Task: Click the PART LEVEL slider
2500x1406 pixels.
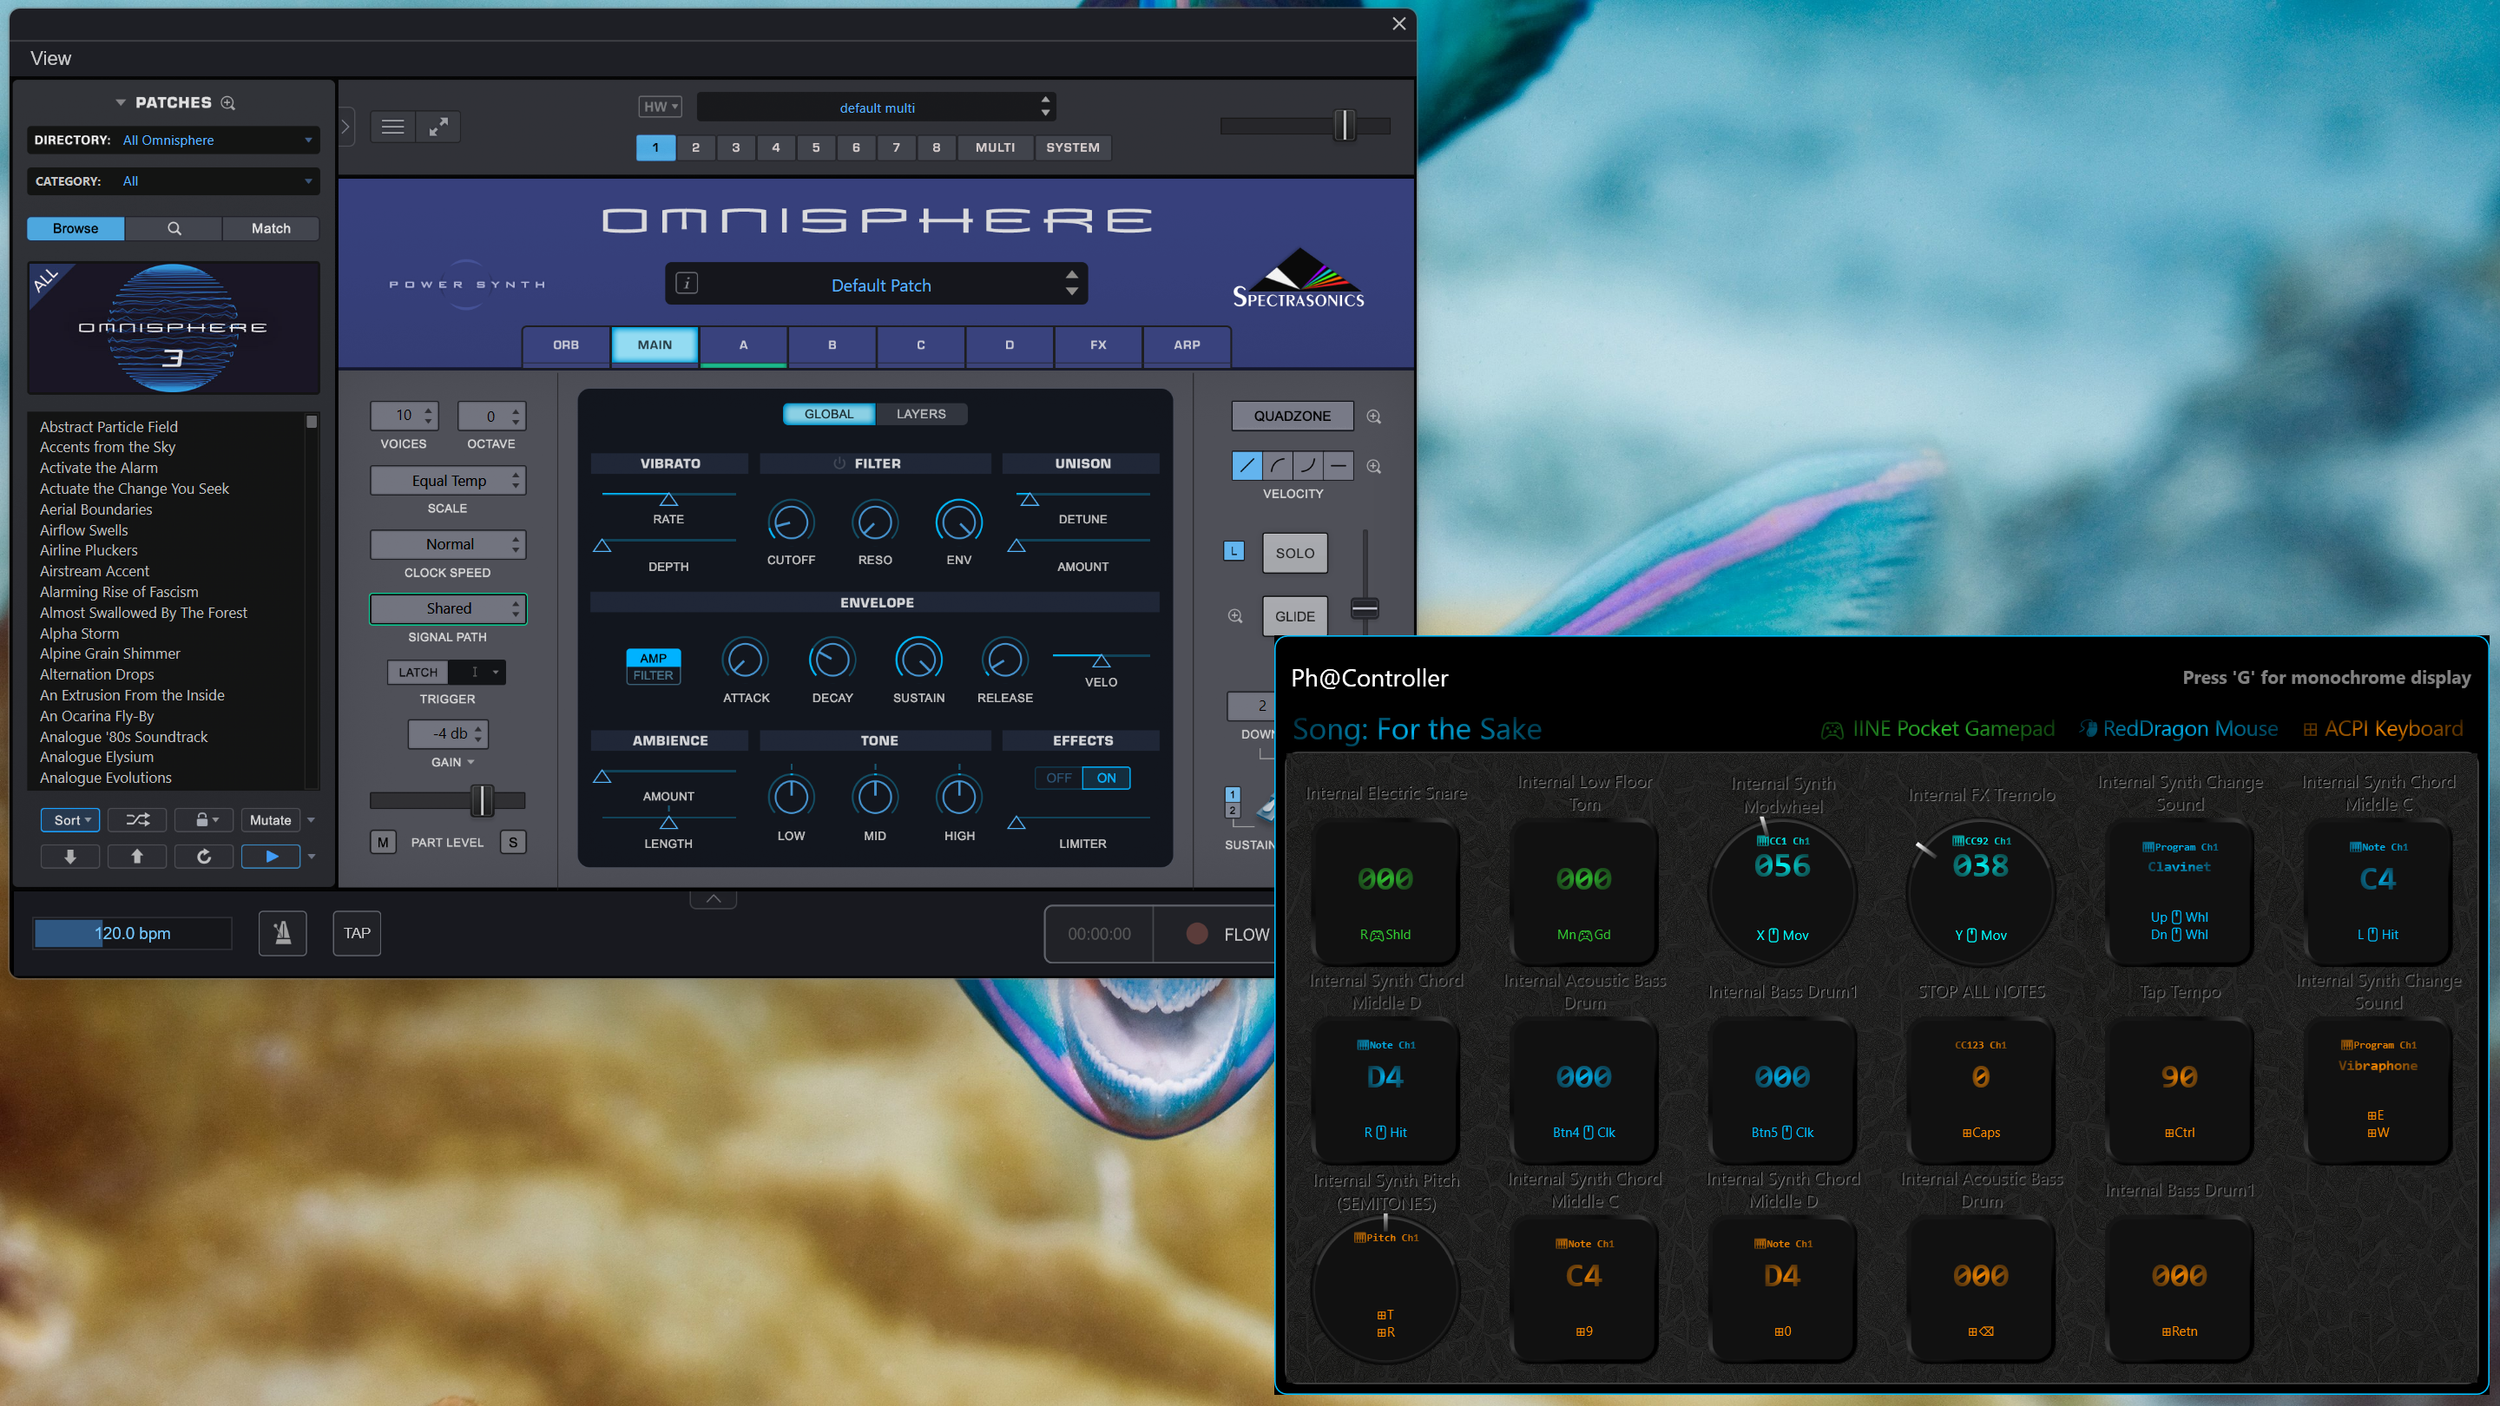Action: tap(447, 801)
